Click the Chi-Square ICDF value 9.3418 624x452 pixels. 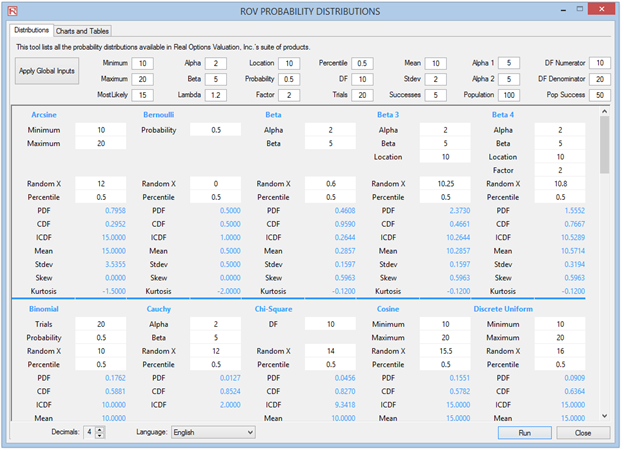pyautogui.click(x=345, y=405)
